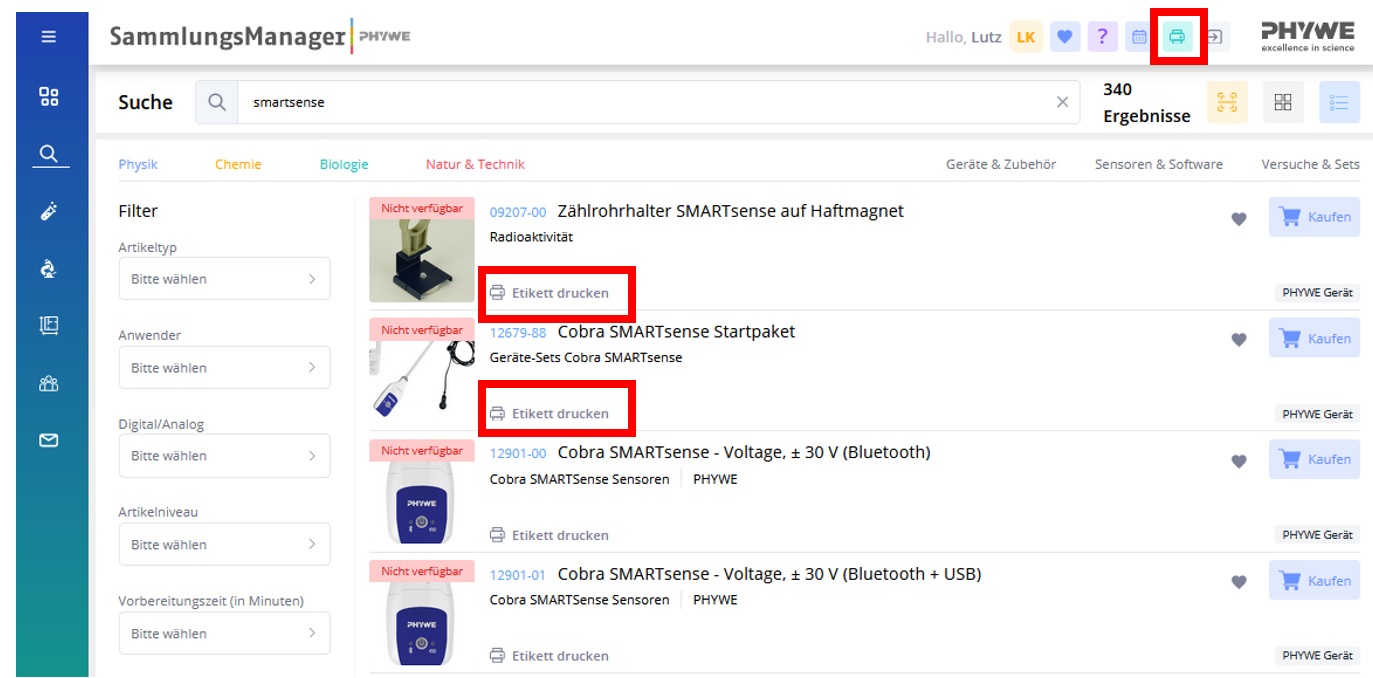This screenshot has height=678, width=1373.
Task: Open the calendar icon in the header
Action: pyautogui.click(x=1139, y=37)
